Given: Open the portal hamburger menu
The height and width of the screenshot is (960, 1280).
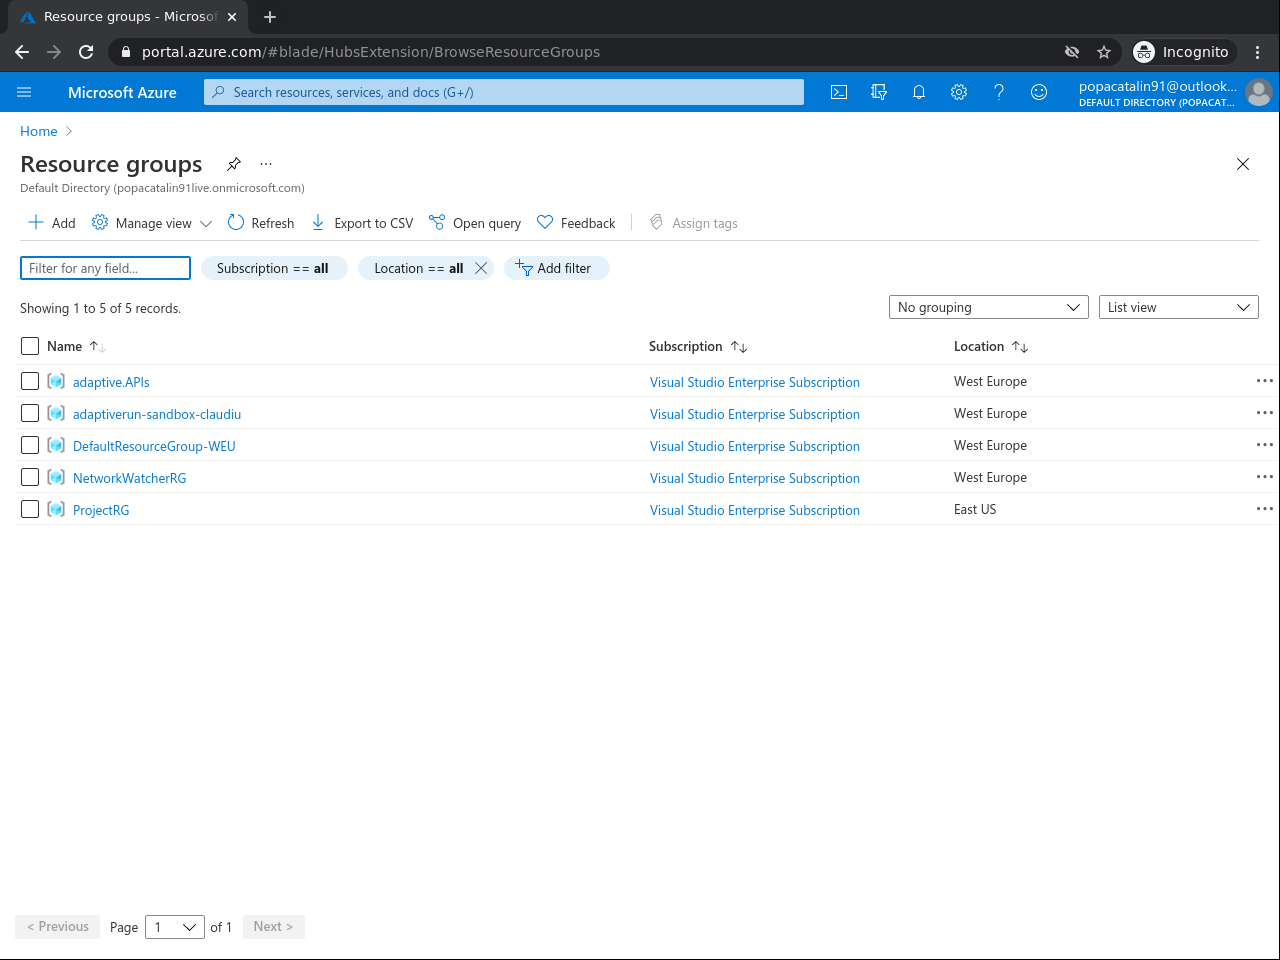Looking at the screenshot, I should pyautogui.click(x=24, y=91).
